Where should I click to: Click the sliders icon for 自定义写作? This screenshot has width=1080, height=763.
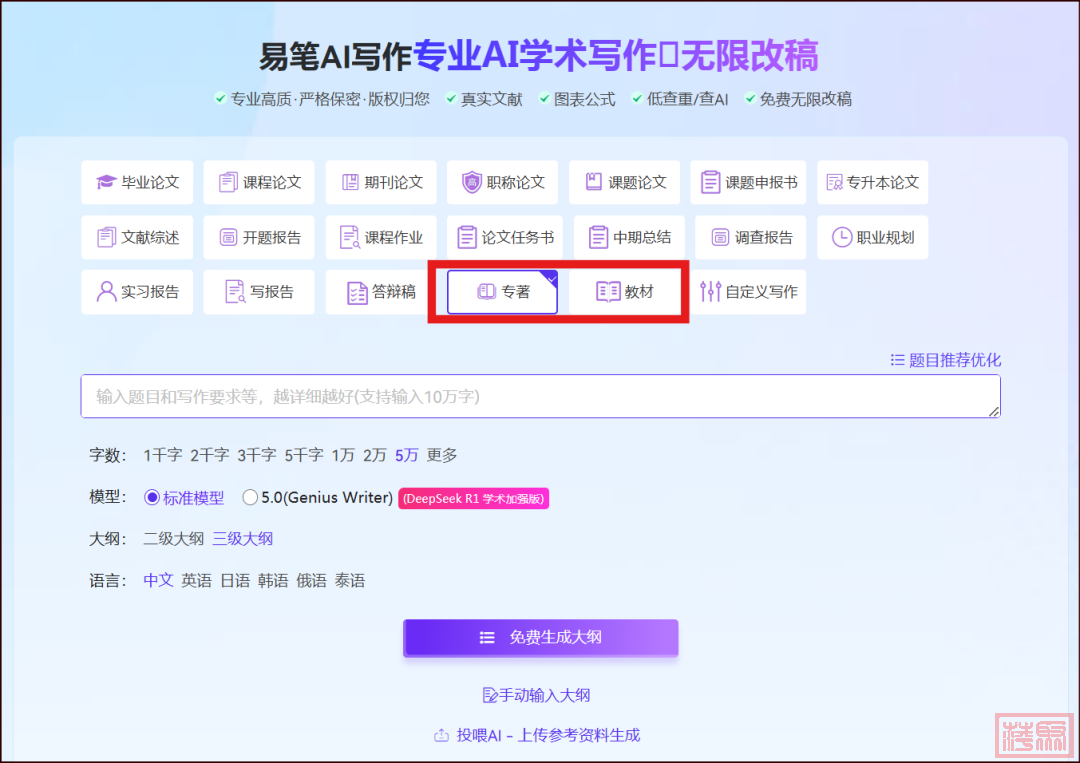[x=710, y=292]
